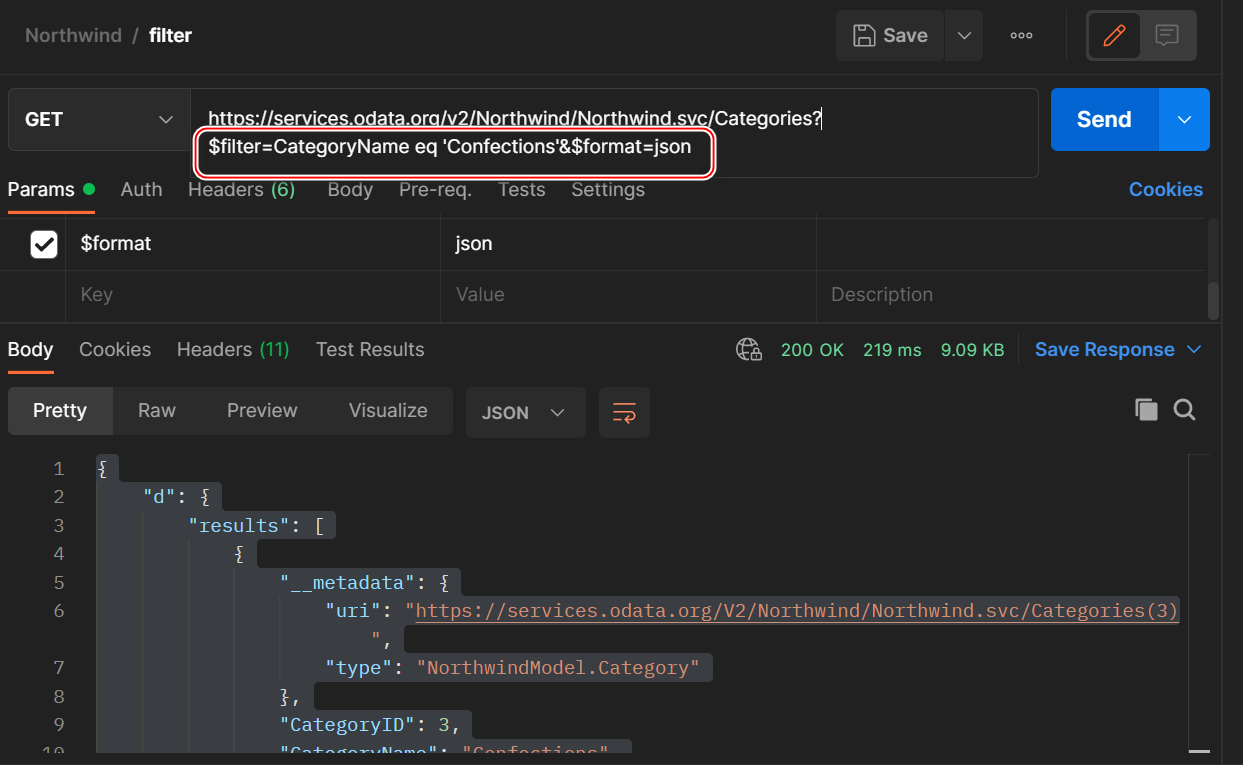
Task: Click the $format key cell
Action: point(253,244)
